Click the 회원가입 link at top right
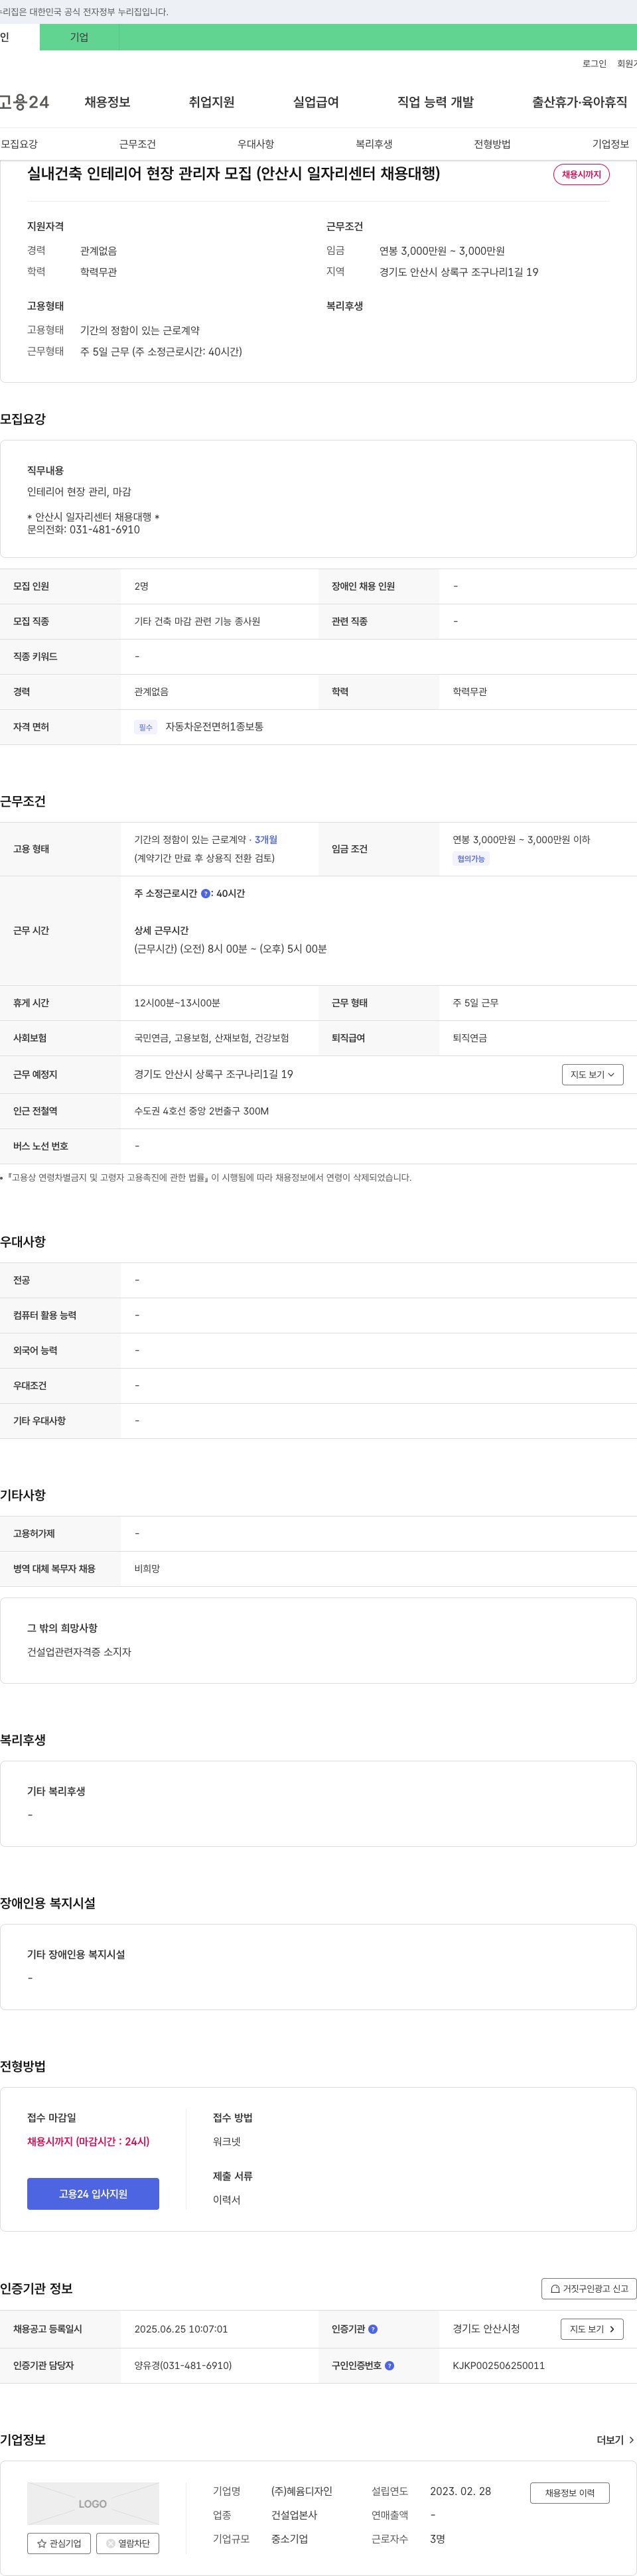This screenshot has height=2576, width=637. coord(627,64)
